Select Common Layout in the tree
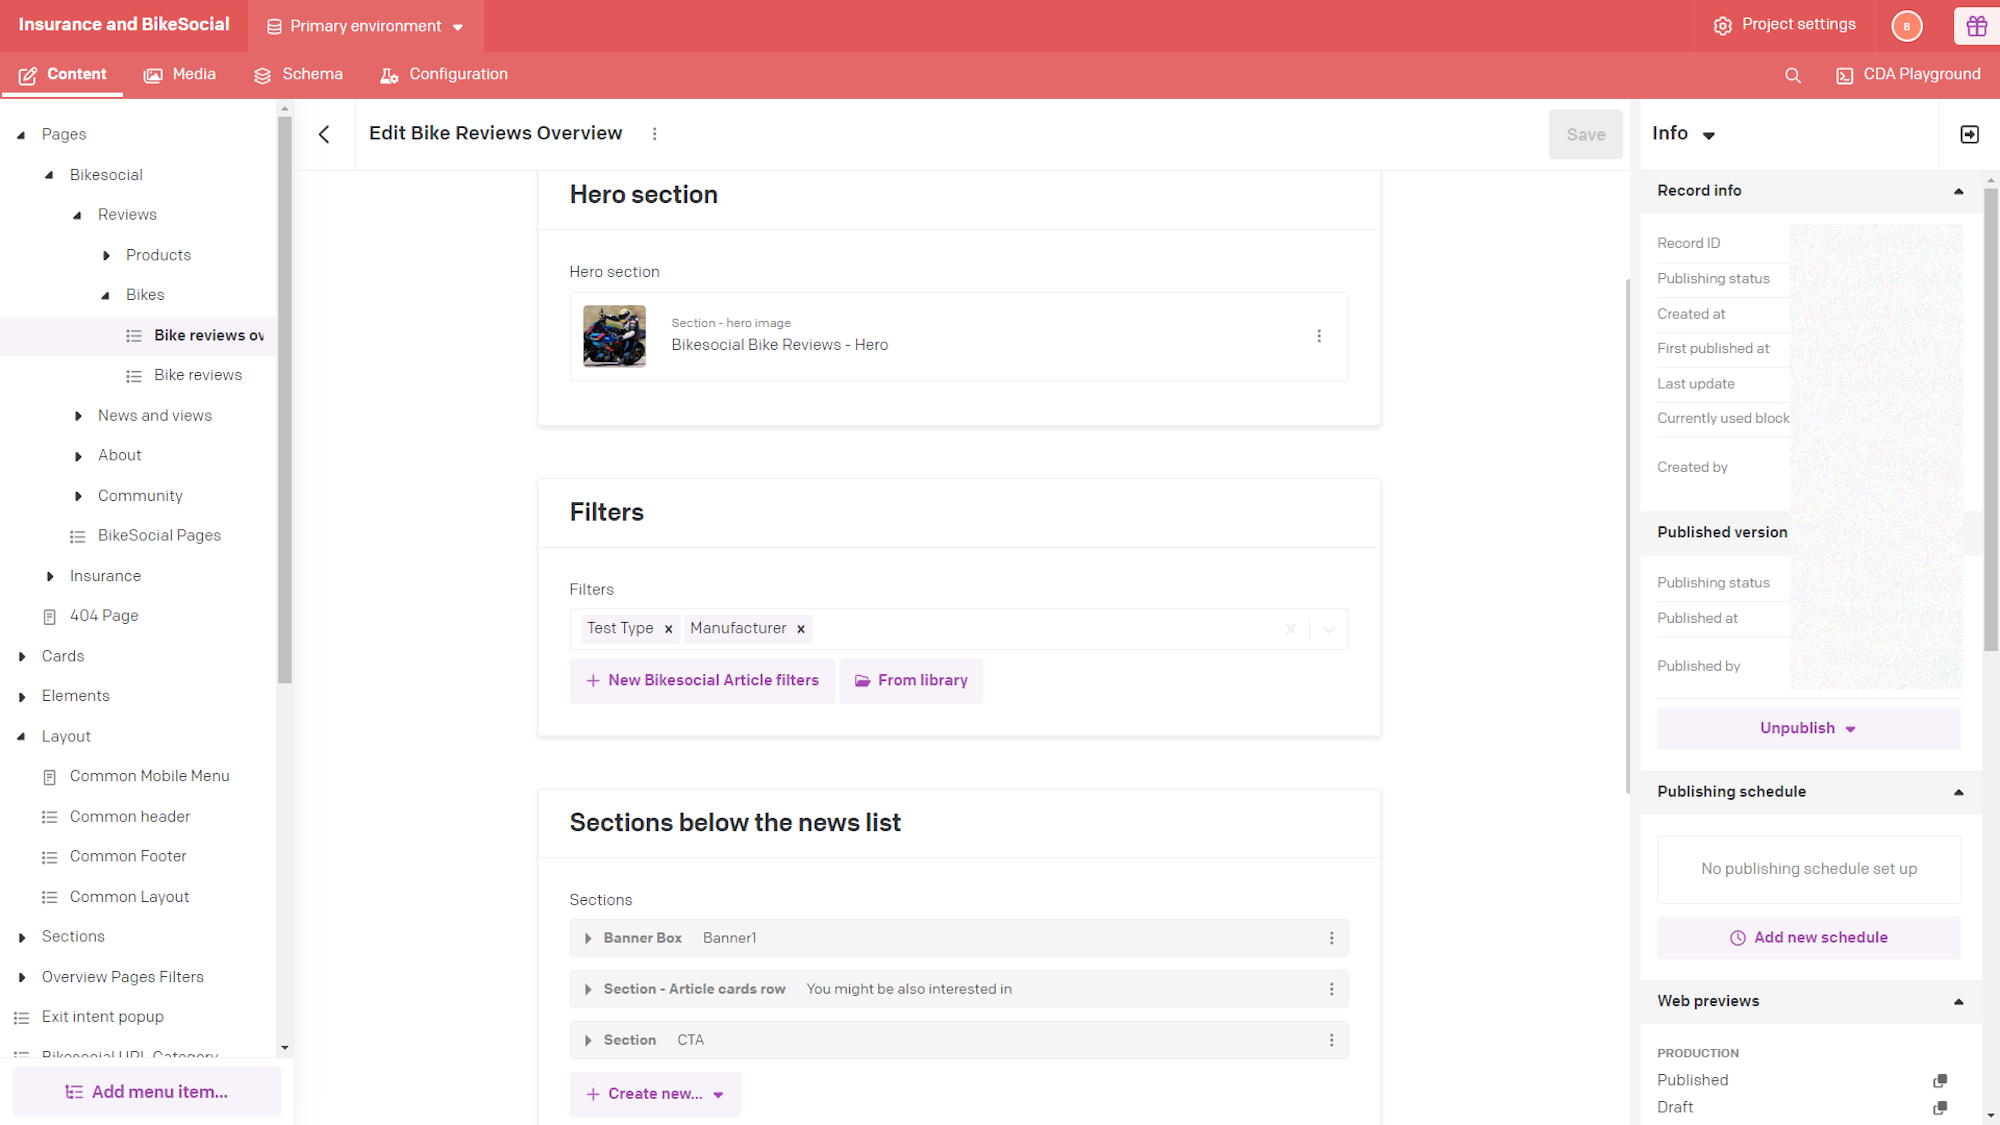This screenshot has width=2000, height=1125. coord(129,897)
